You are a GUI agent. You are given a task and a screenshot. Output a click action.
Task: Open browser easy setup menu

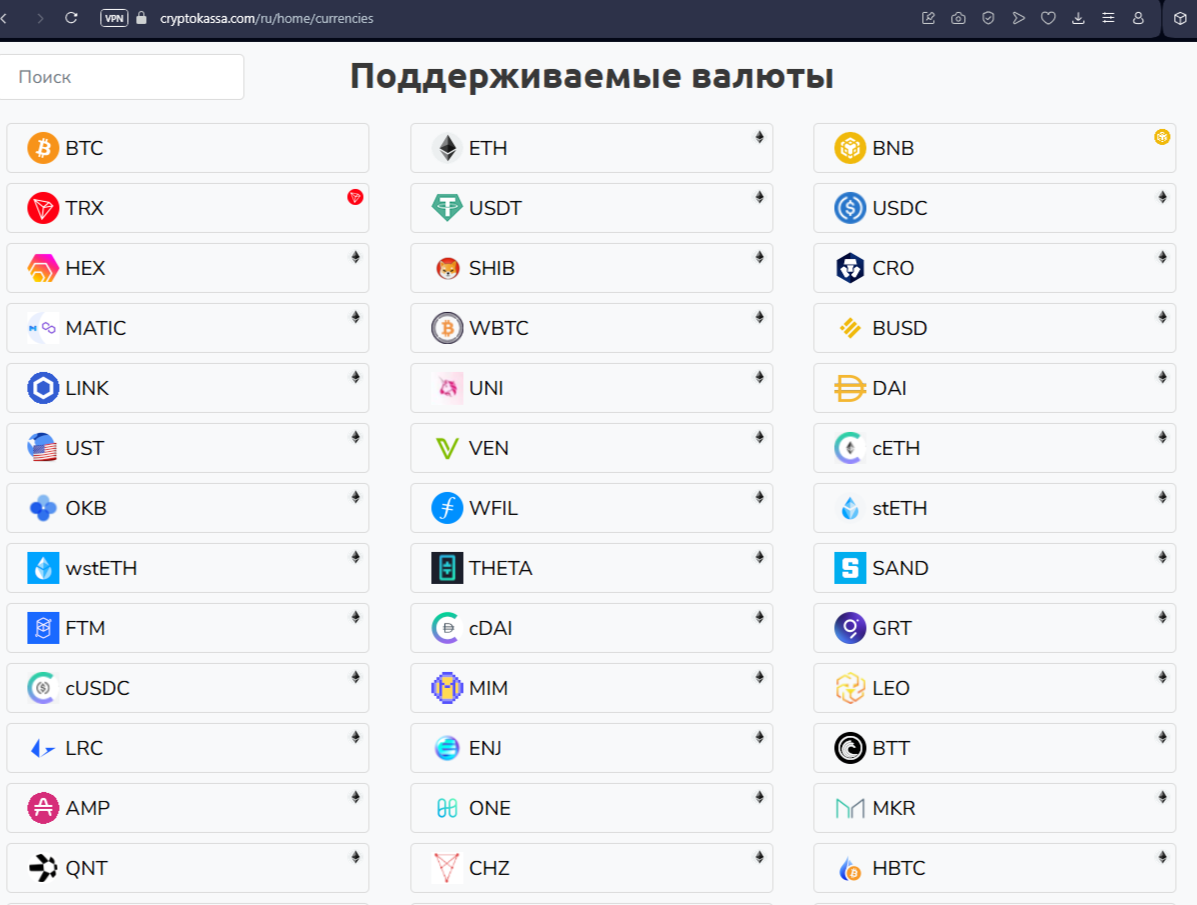1108,18
